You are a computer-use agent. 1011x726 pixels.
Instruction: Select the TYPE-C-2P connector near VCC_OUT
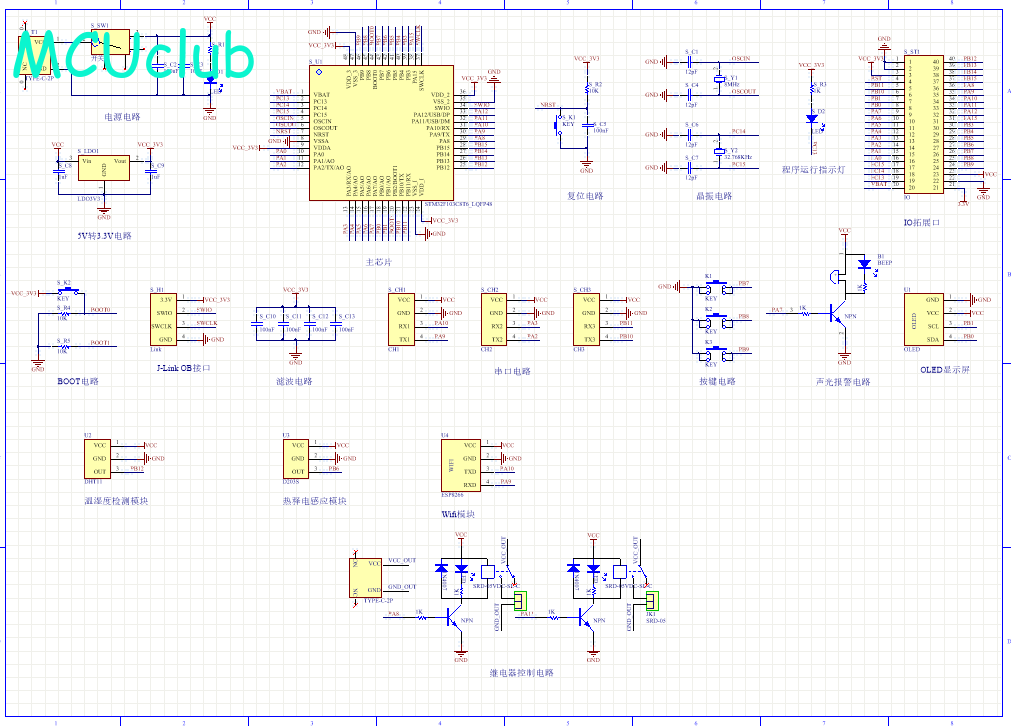[366, 578]
